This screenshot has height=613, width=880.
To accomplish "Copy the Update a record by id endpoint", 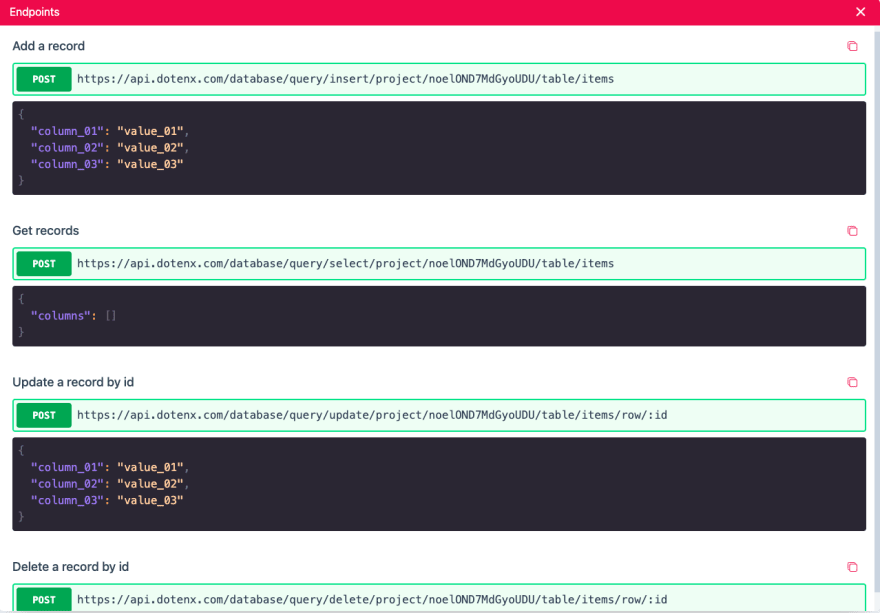I will pos(852,382).
